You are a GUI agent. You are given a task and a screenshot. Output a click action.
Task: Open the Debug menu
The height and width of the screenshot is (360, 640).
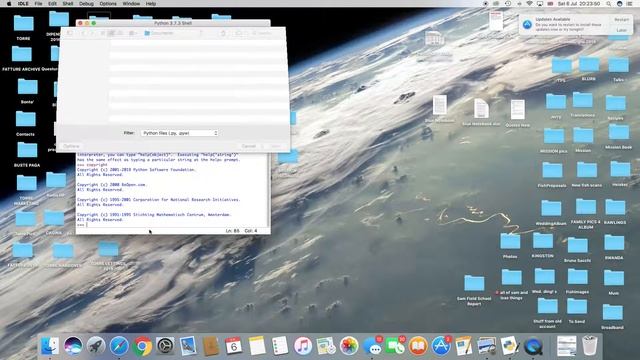tap(86, 4)
